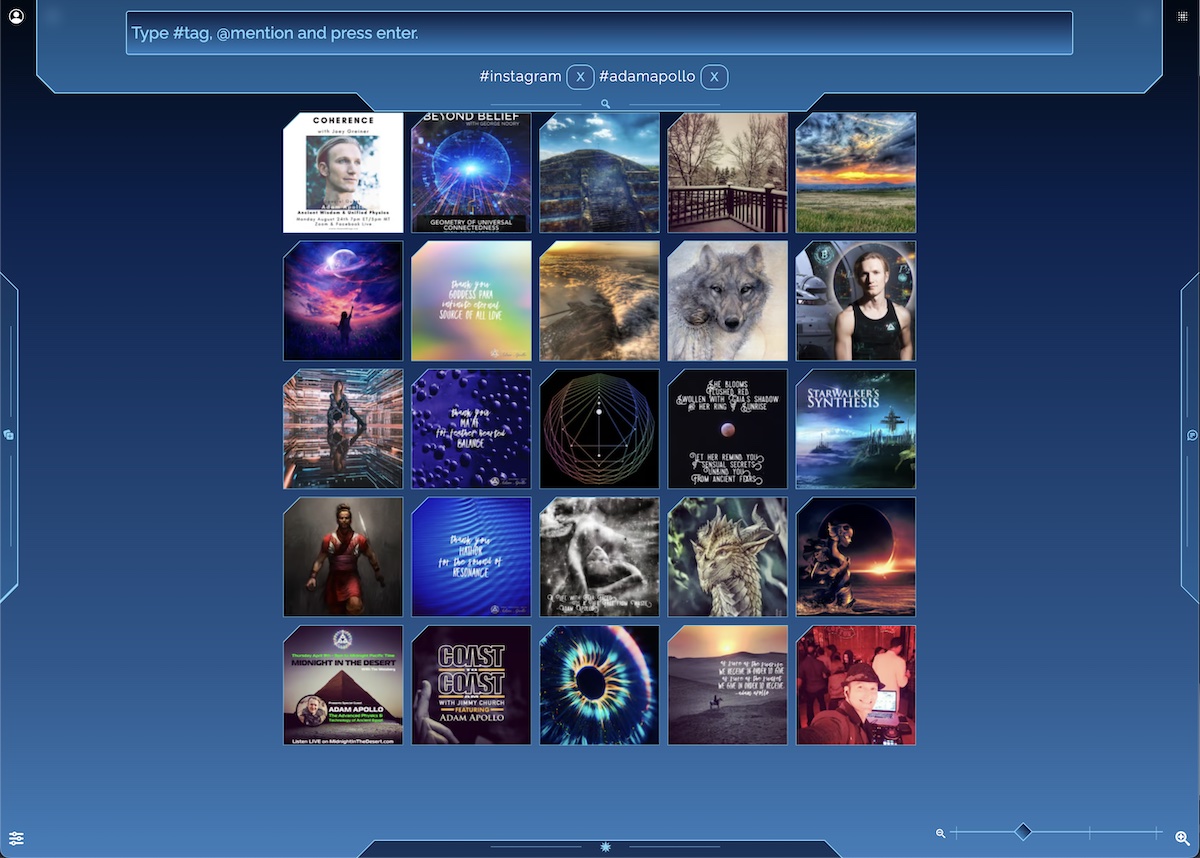Image resolution: width=1200 pixels, height=858 pixels.
Task: Click the zoom slider diamond handle
Action: (x=1023, y=832)
